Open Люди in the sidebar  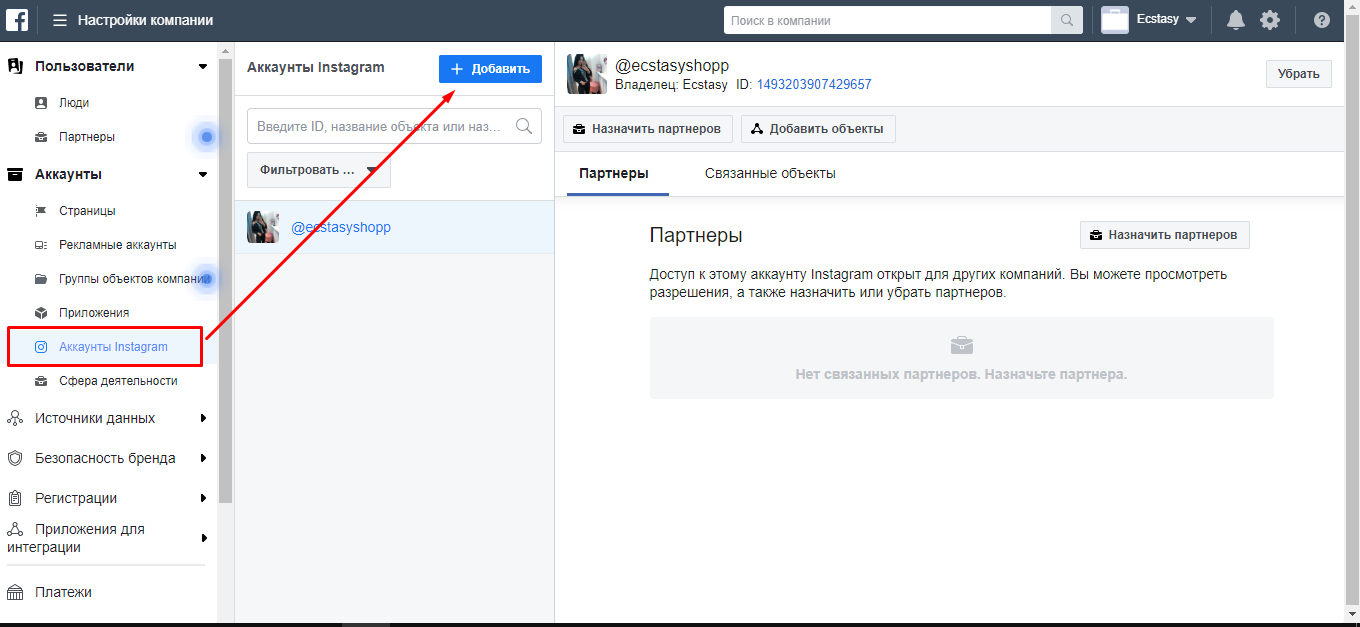pyautogui.click(x=74, y=102)
